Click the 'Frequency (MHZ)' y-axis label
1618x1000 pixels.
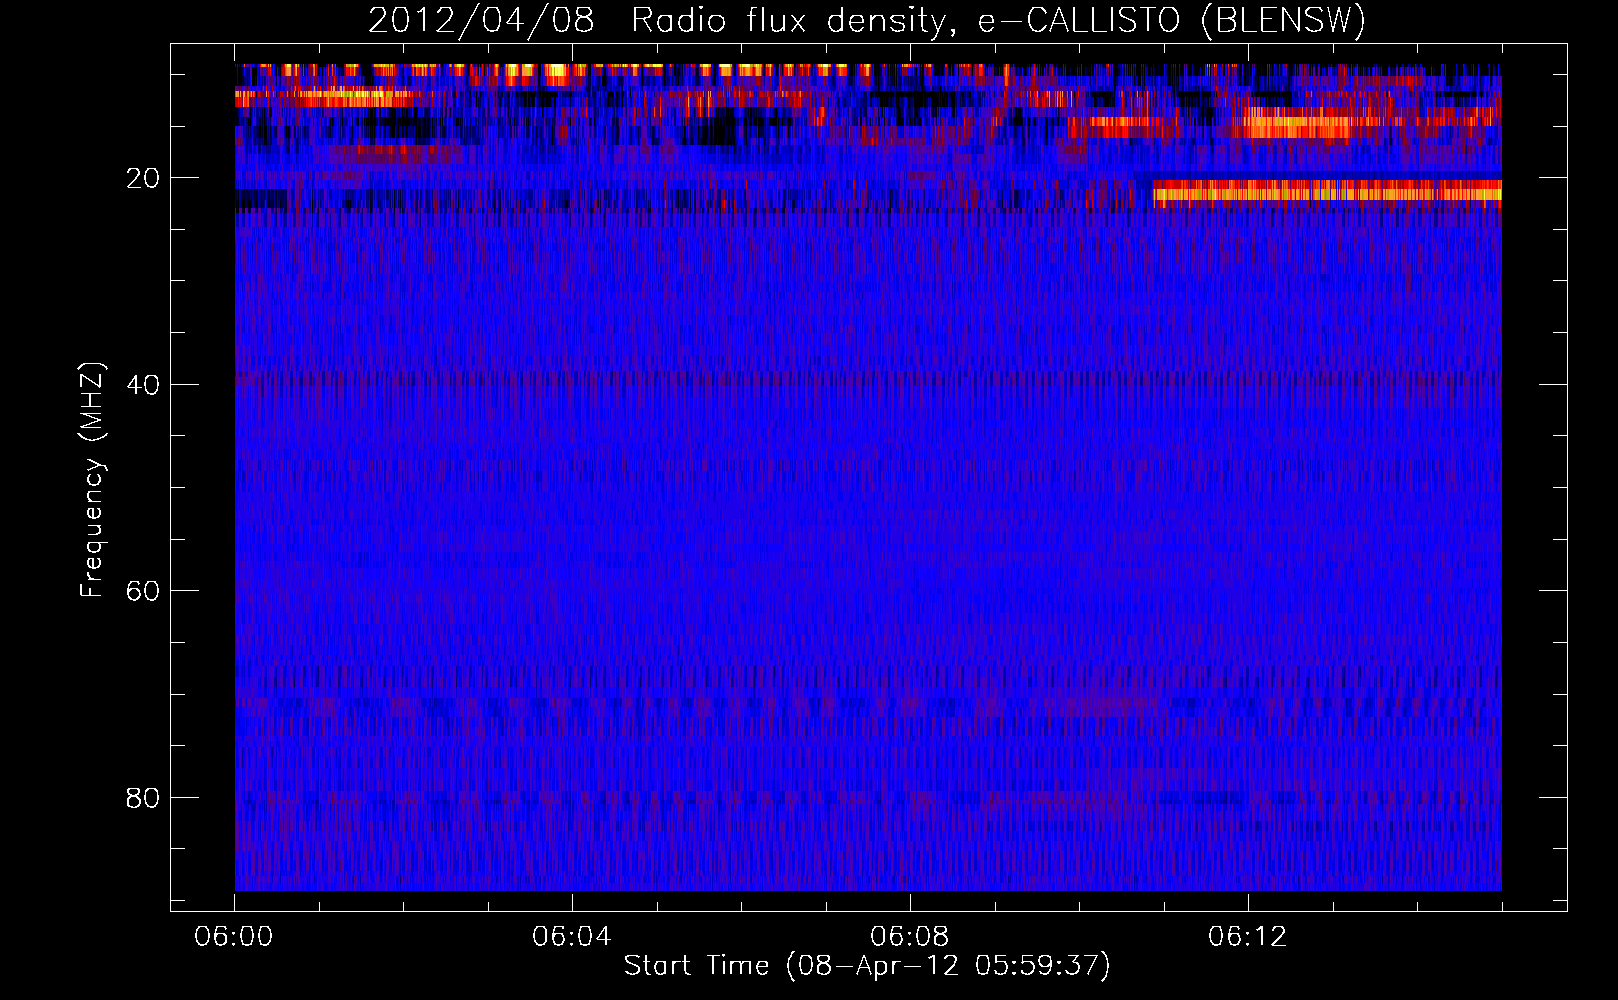click(x=92, y=480)
